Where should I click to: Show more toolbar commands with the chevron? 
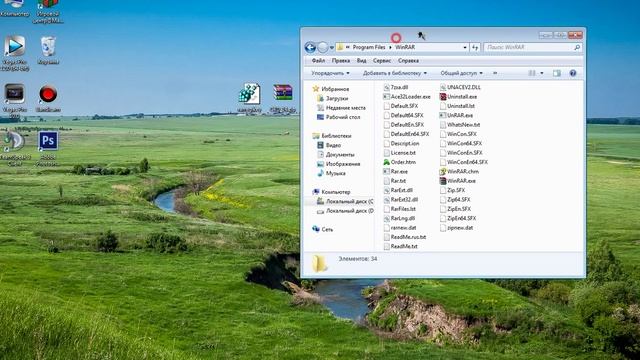pos(495,73)
